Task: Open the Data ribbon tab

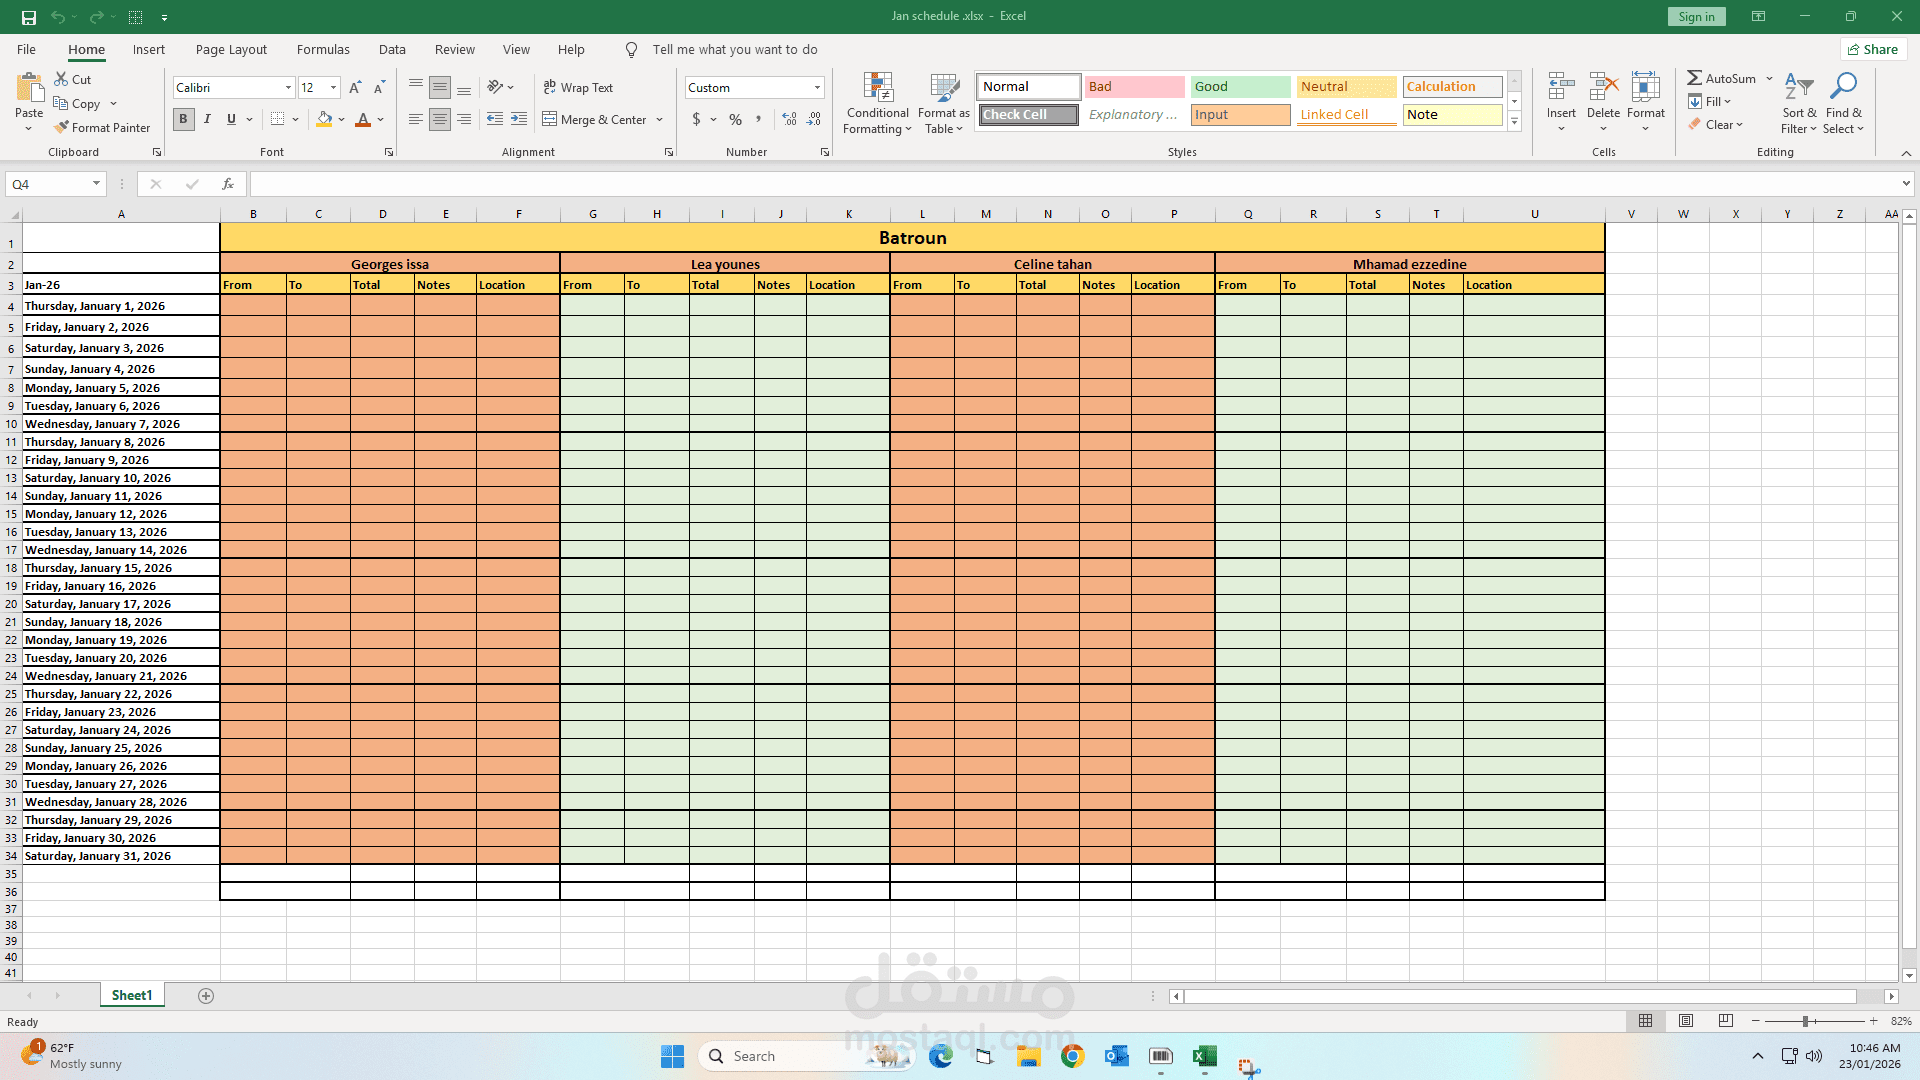Action: tap(392, 49)
